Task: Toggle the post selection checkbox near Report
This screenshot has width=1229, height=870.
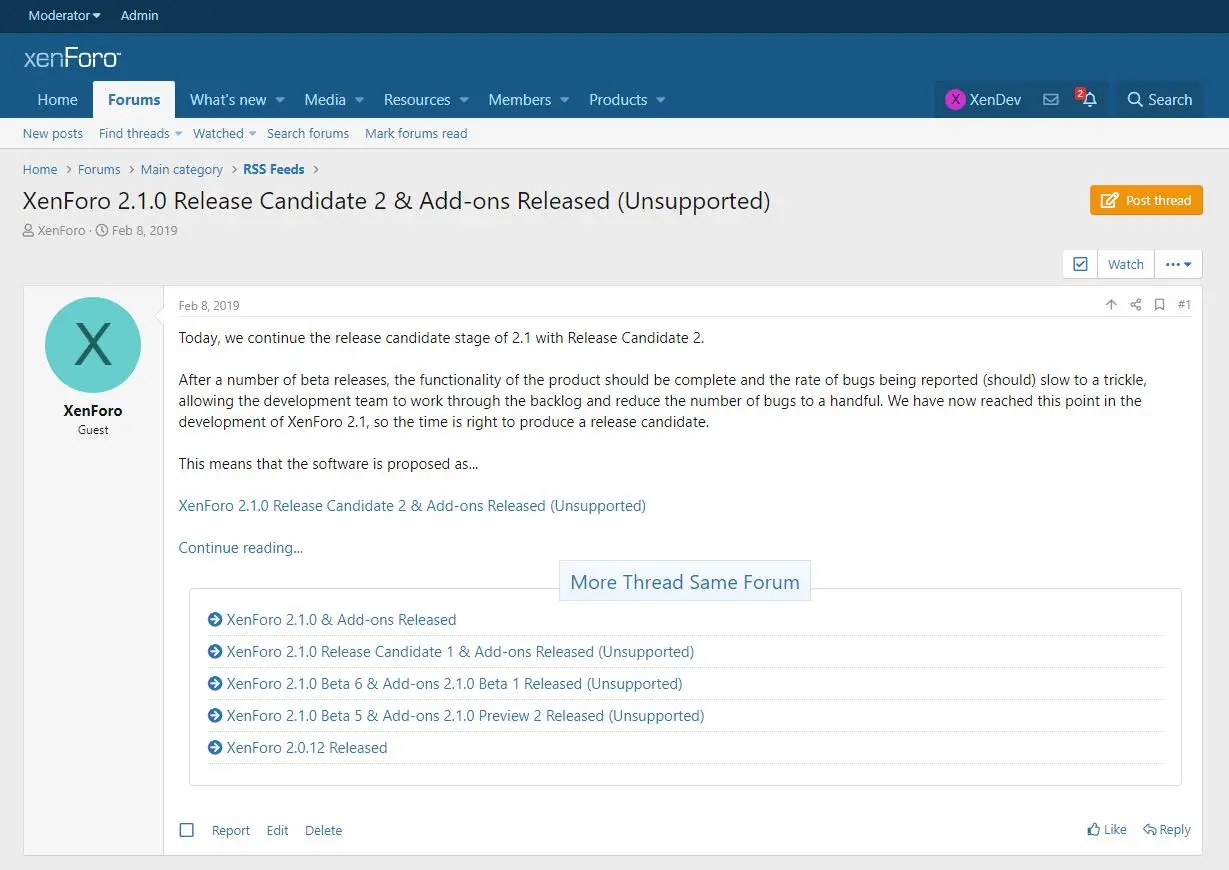Action: coord(186,830)
